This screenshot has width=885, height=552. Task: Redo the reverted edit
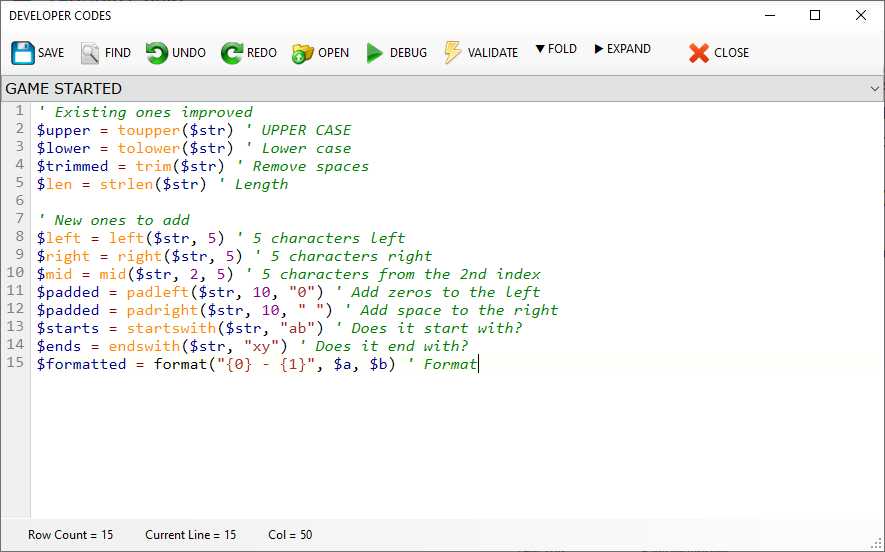[232, 53]
